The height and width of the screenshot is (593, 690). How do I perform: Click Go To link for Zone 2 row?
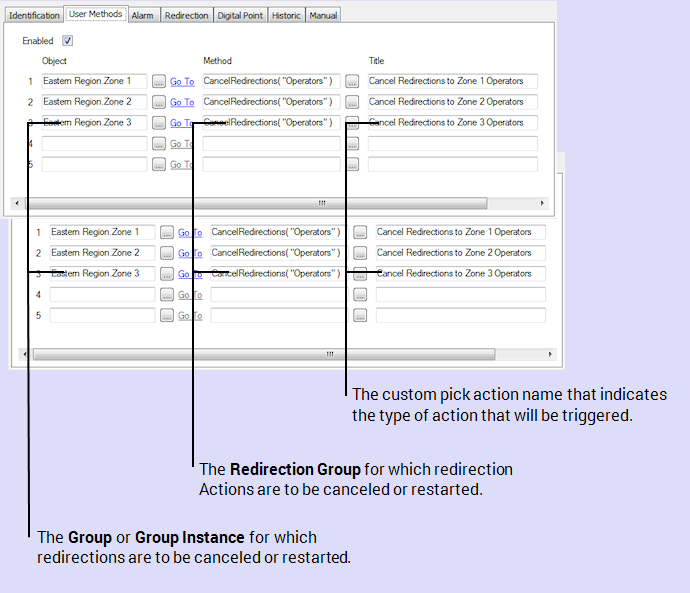coord(181,102)
